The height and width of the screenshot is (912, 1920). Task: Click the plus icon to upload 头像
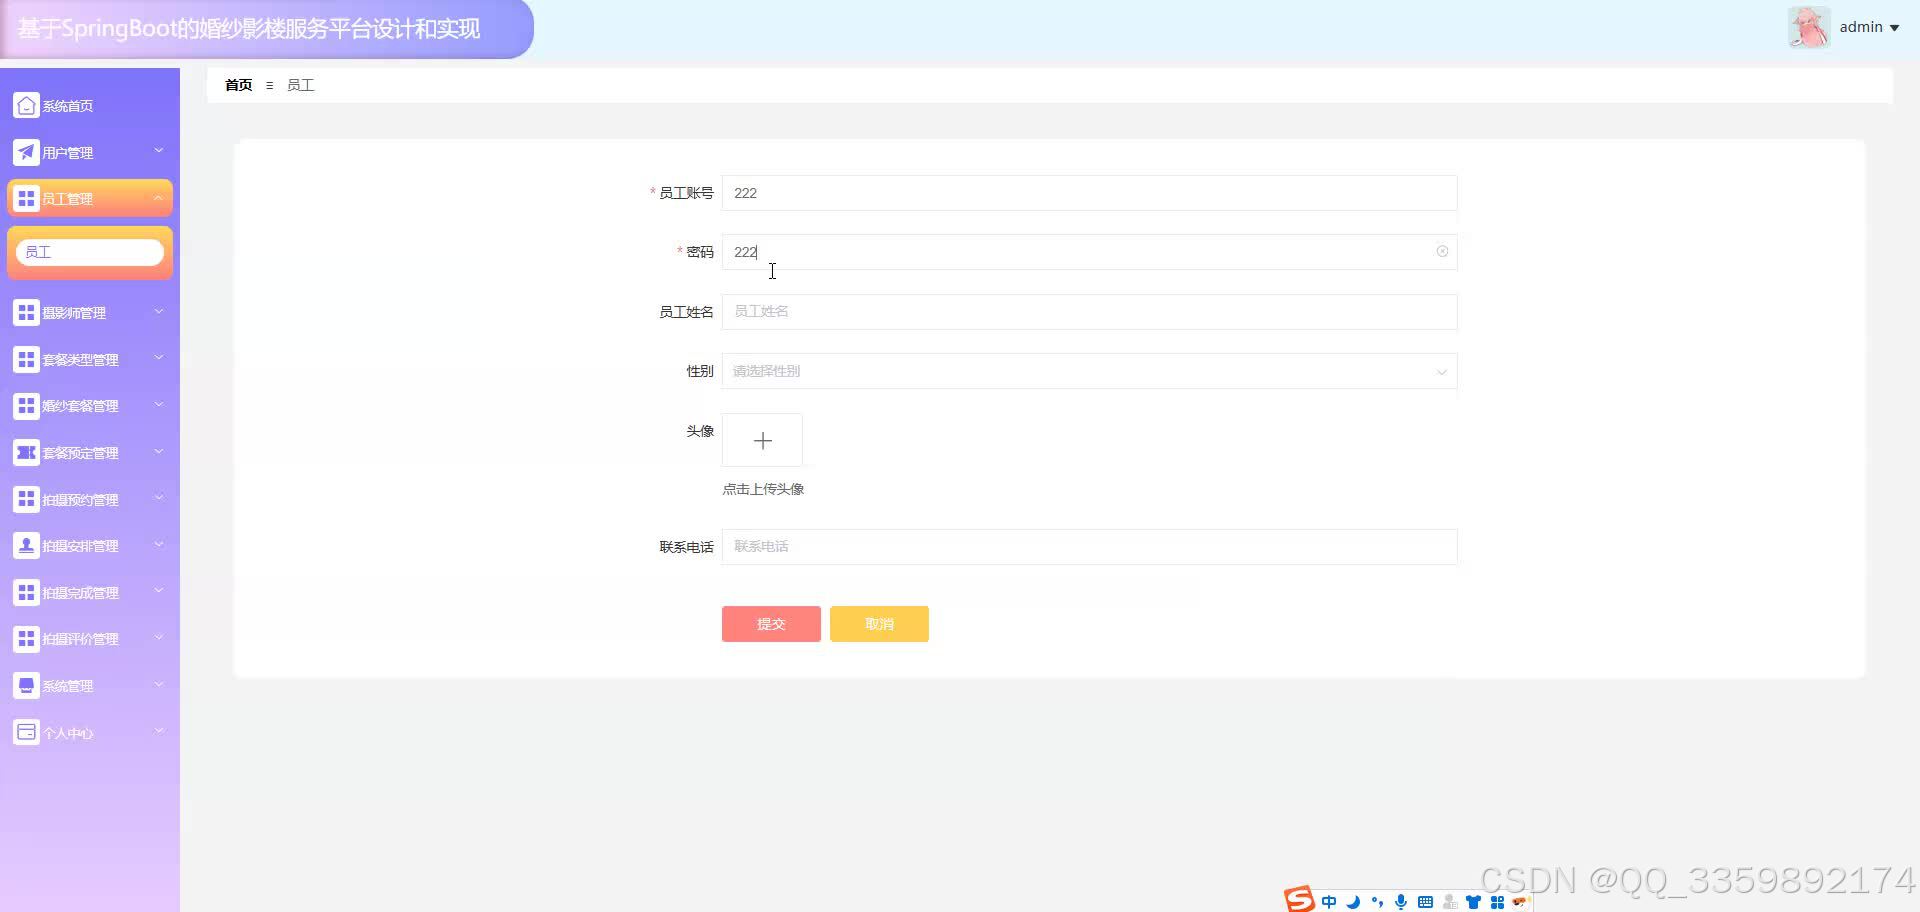click(x=762, y=440)
